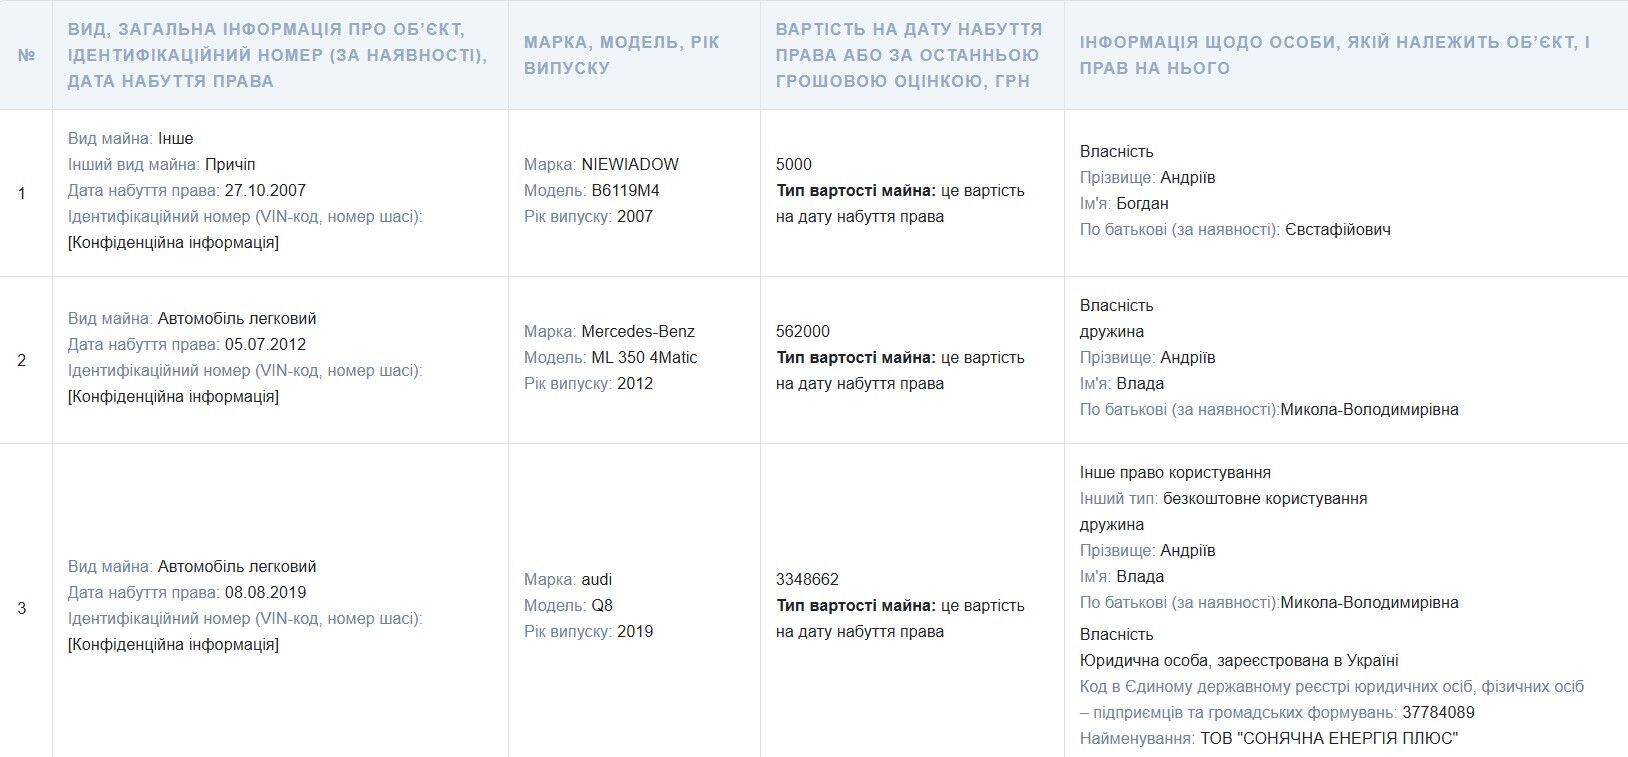Click the audi brand value
Screen dimensions: 1628x757
[x=597, y=579]
